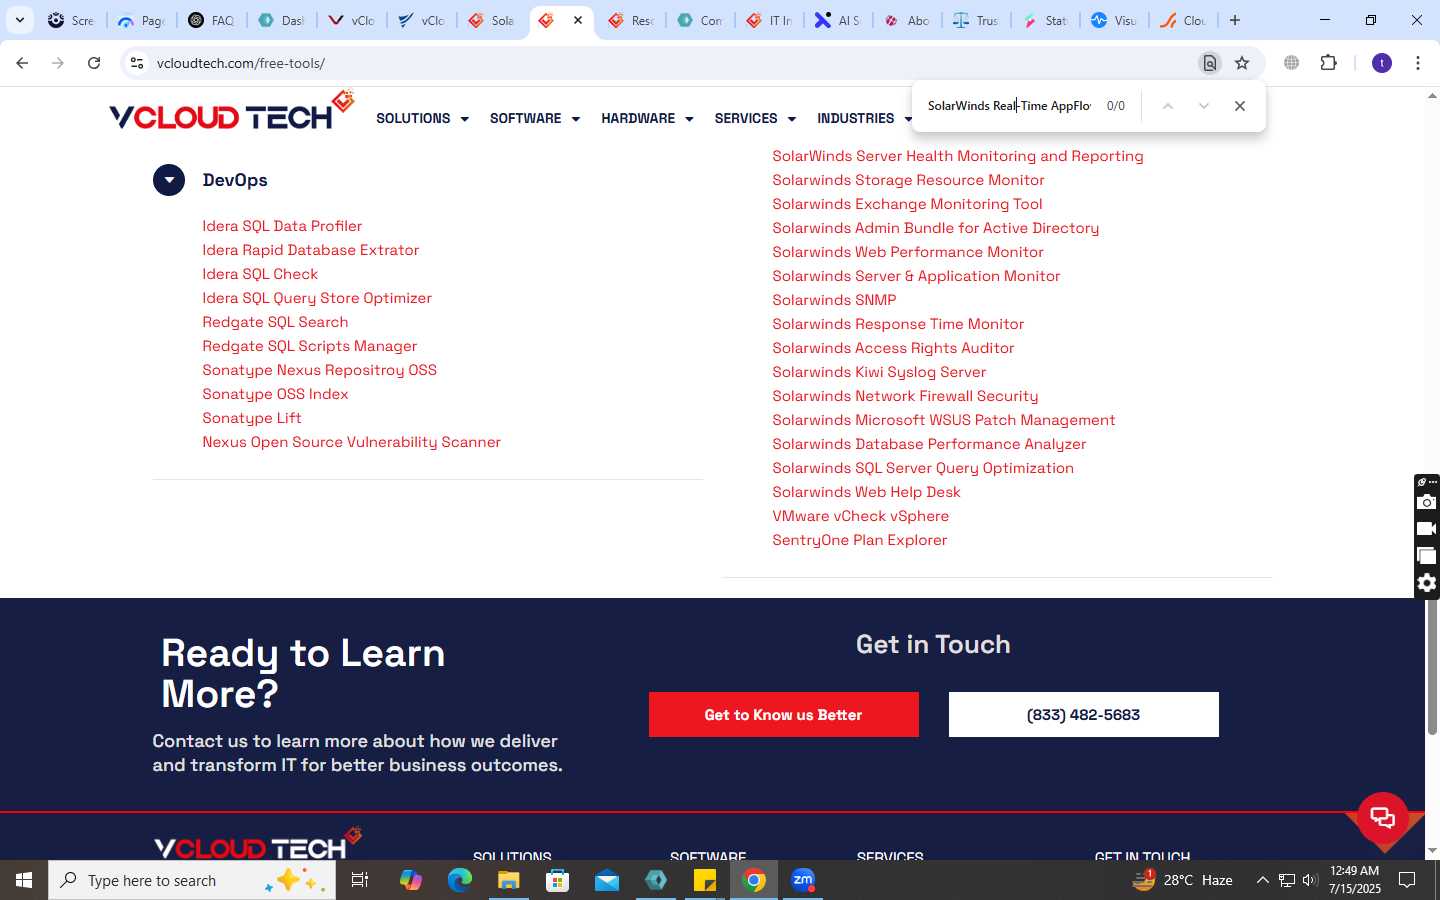The image size is (1440, 900).
Task: Open the Chrome three-dot menu
Action: pyautogui.click(x=1418, y=63)
